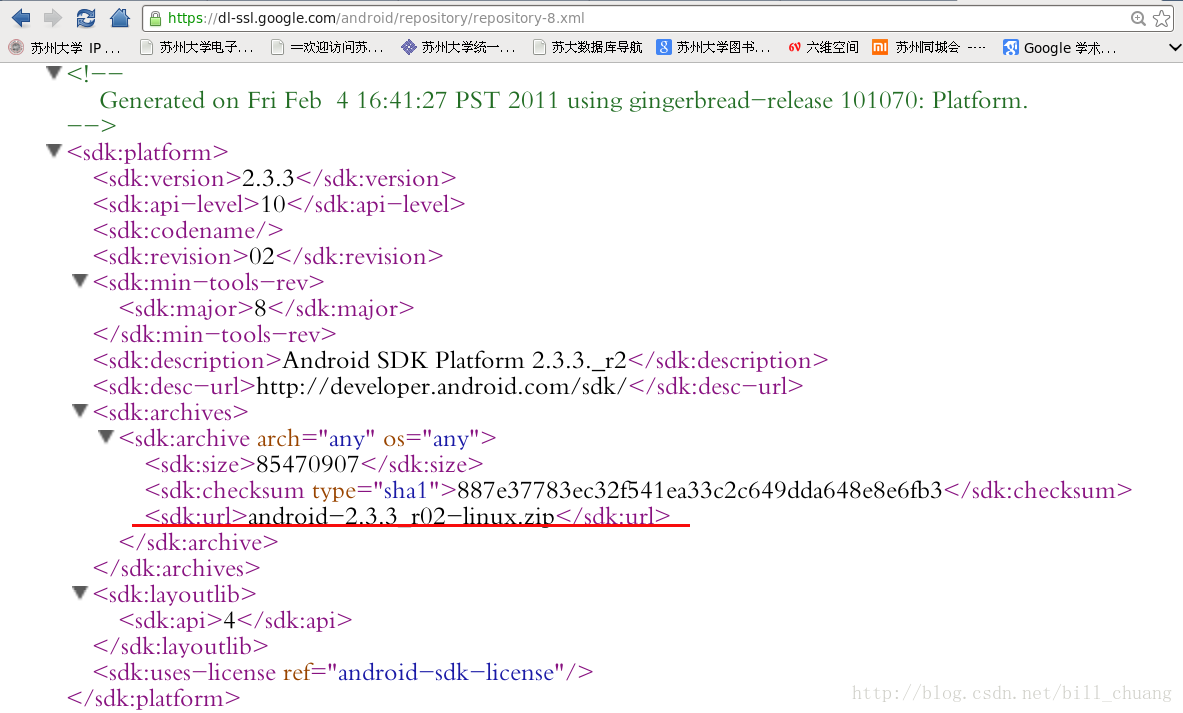Open the 苏州大学图书 bookmark

click(714, 48)
